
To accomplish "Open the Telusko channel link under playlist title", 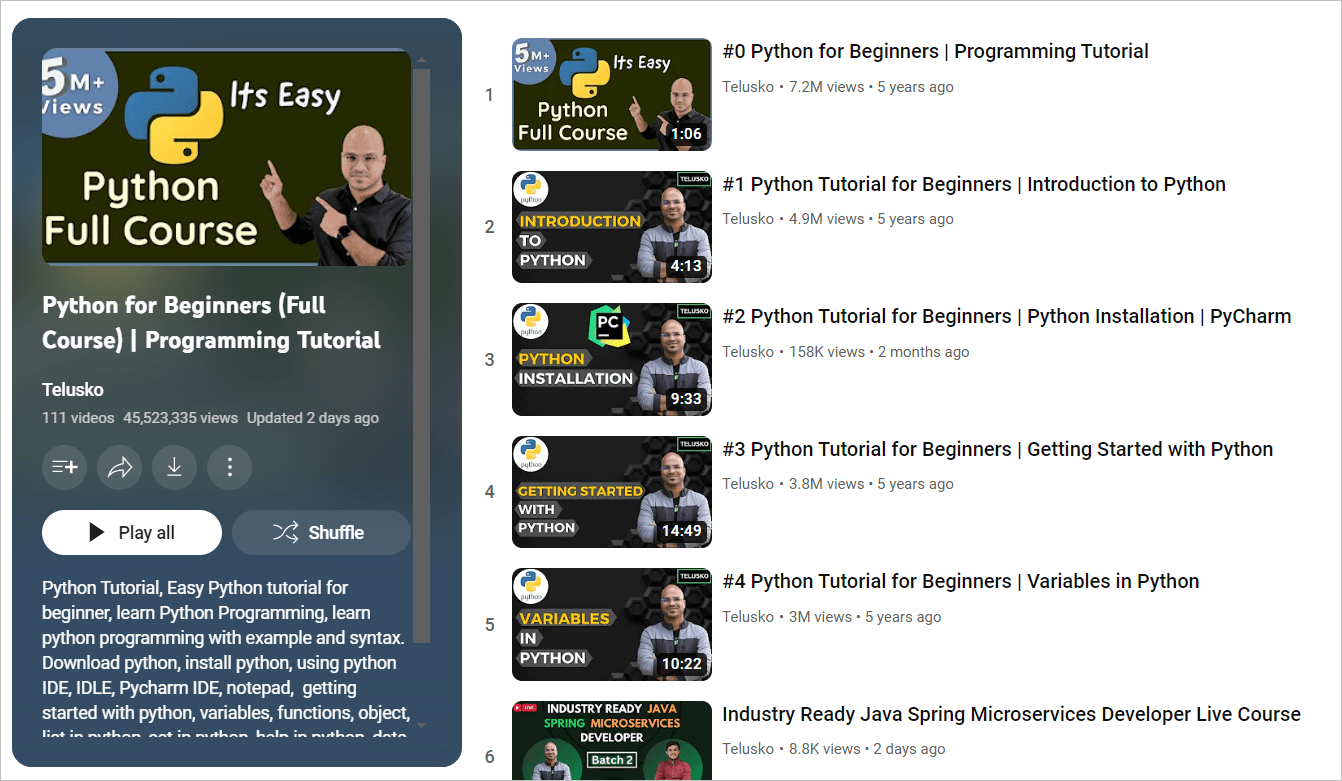I will pyautogui.click(x=73, y=389).
